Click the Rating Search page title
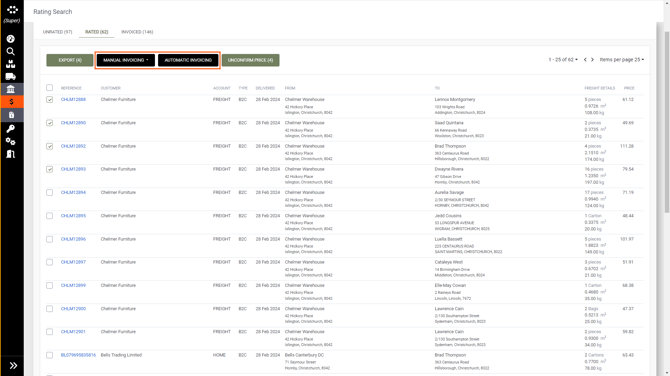The width and height of the screenshot is (670, 376). (x=53, y=12)
